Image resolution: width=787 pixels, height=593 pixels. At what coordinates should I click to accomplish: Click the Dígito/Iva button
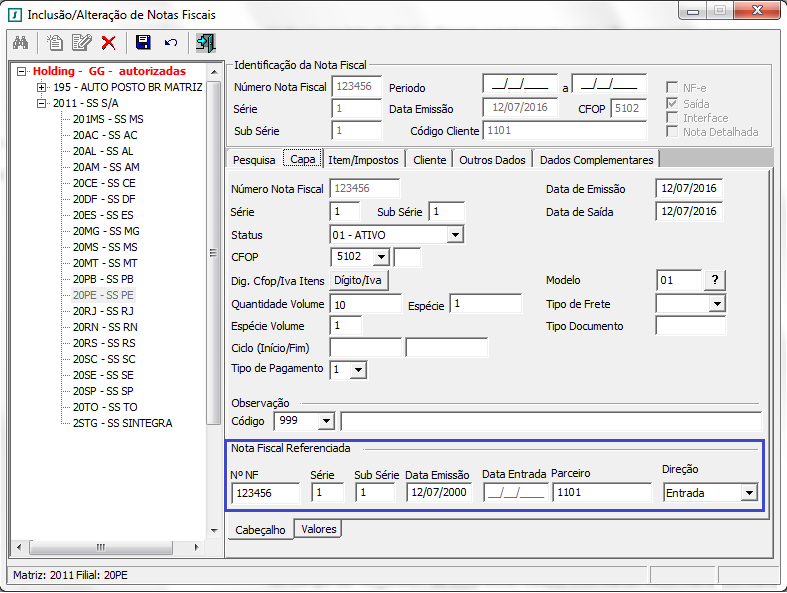coord(358,281)
